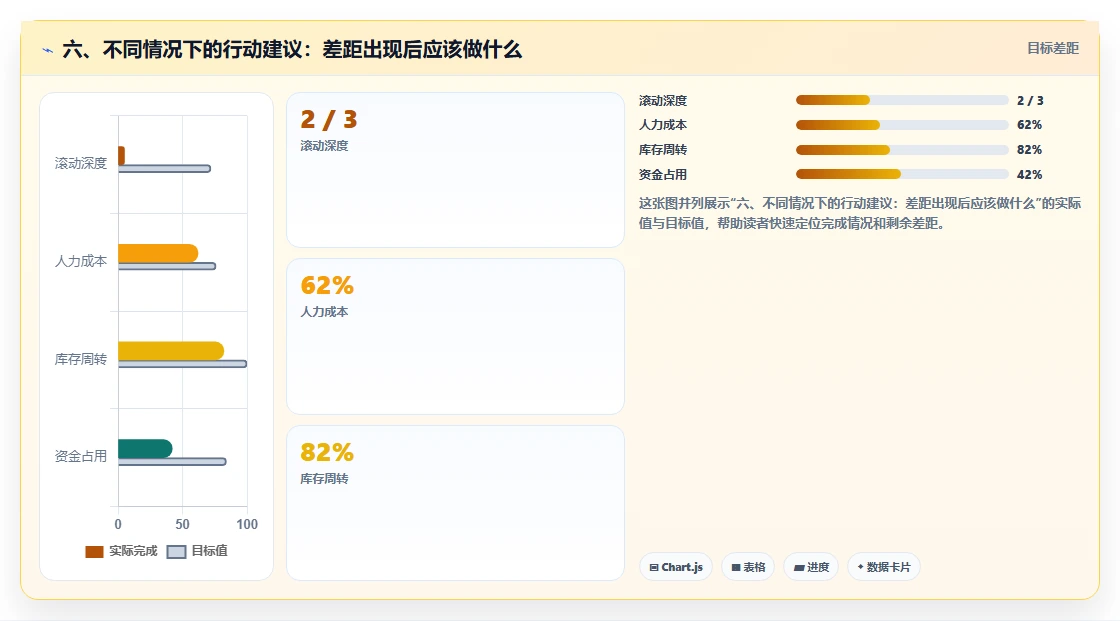
Task: Click the 0 tick on chart axis
Action: click(x=118, y=524)
